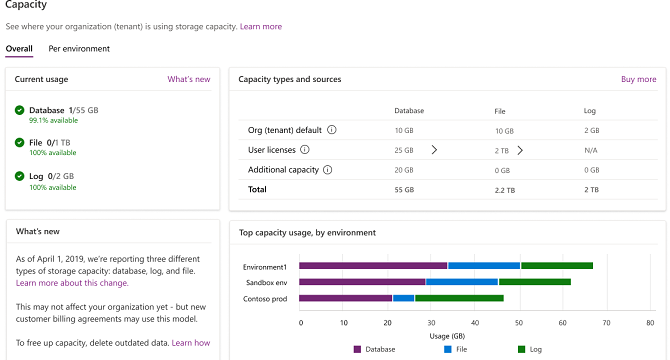Click Environment1 purple database bar segment

click(x=373, y=266)
